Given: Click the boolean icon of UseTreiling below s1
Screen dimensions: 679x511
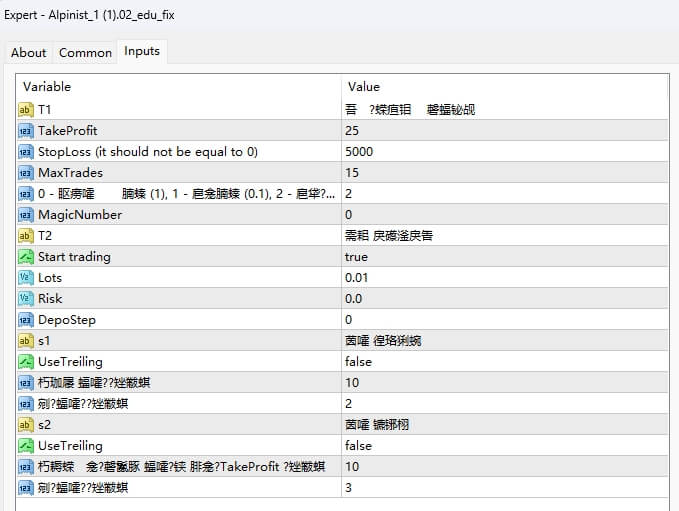Looking at the screenshot, I should pyautogui.click(x=26, y=362).
